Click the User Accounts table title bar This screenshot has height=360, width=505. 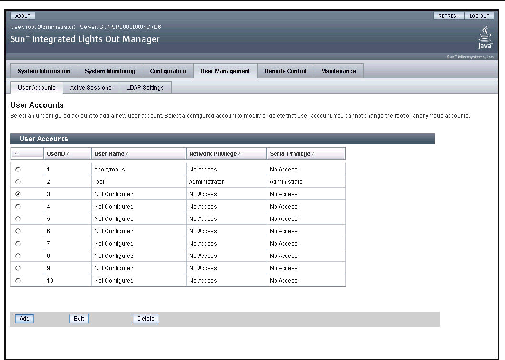tap(222, 138)
